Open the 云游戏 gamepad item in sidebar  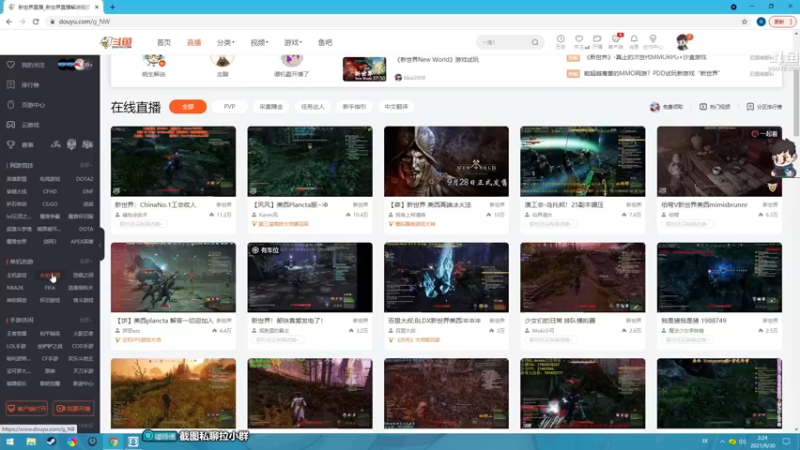30,124
